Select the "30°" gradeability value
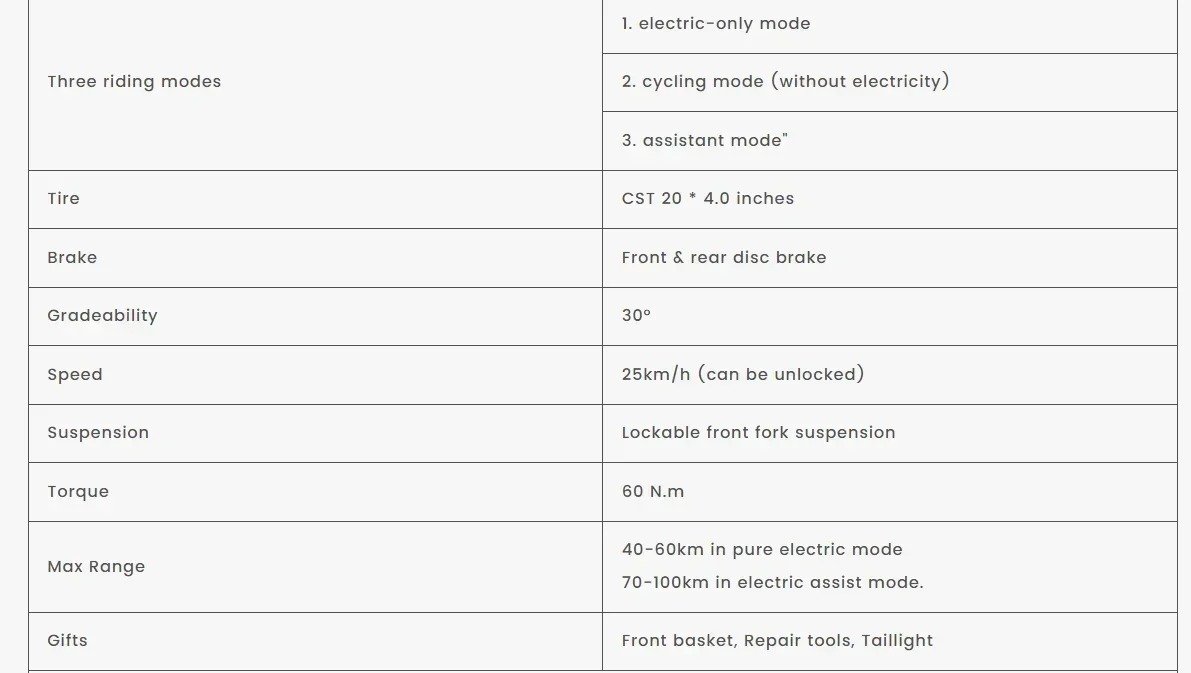The image size is (1191, 673). pyautogui.click(x=636, y=316)
